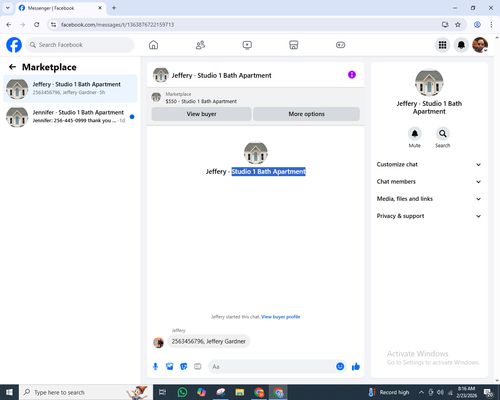
Task: Click highlighted Studio 1 Bath Apartment title
Action: pyautogui.click(x=268, y=171)
